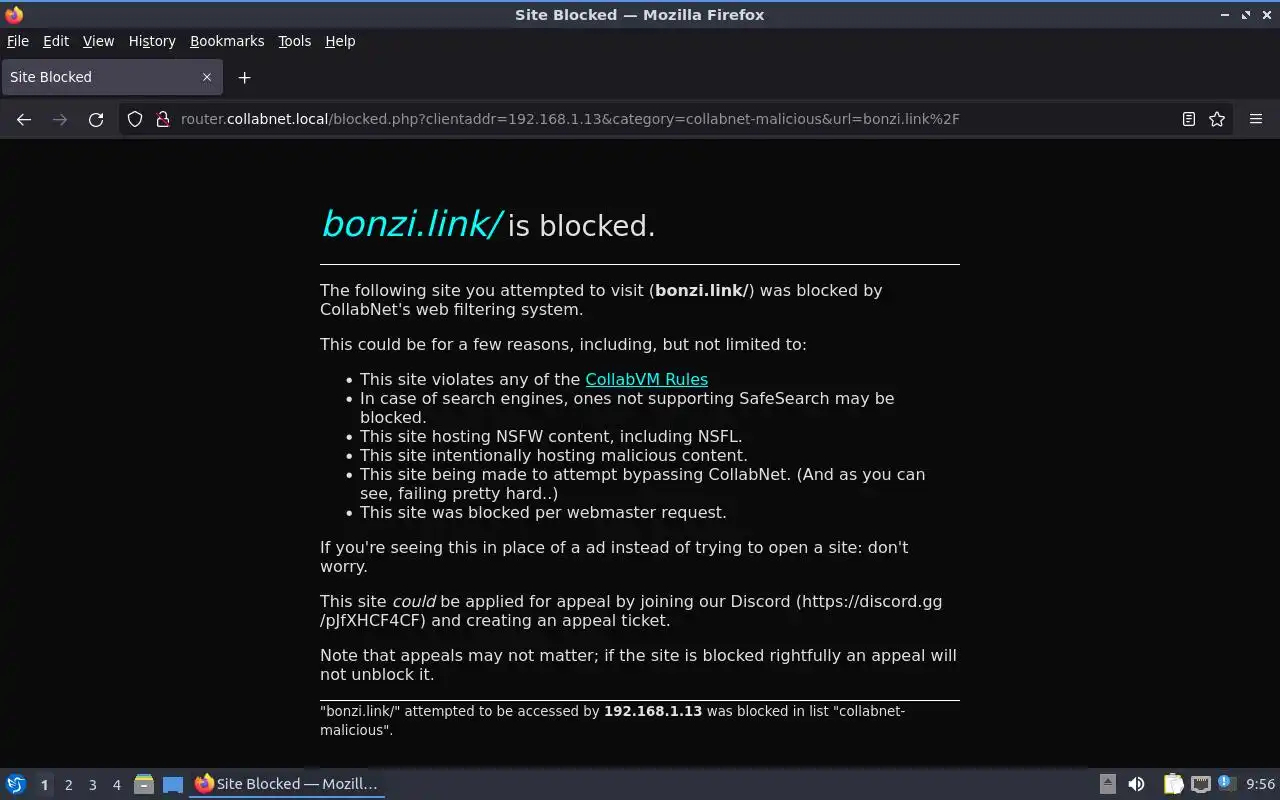Click the bonzi.link/ heading text
The image size is (1280, 800).
point(411,224)
